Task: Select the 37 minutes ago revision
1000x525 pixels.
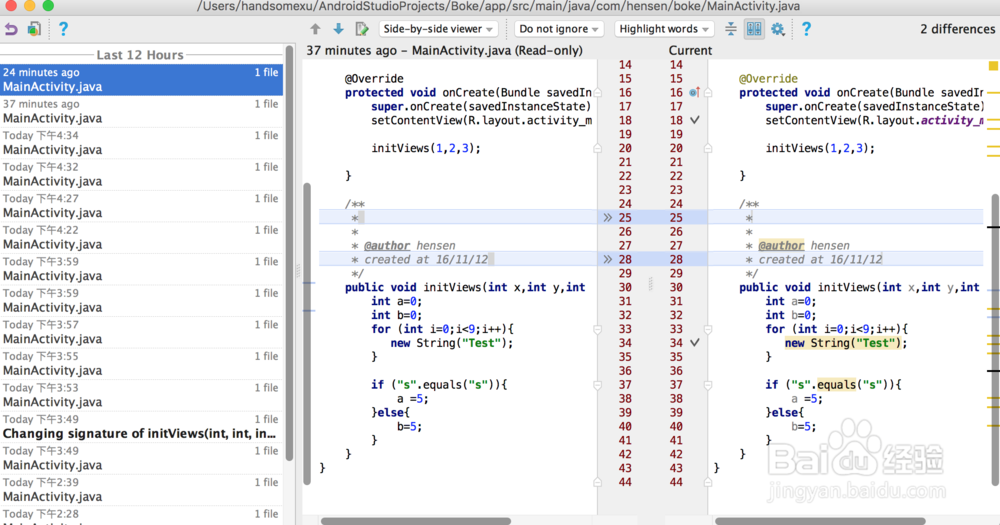Action: point(141,111)
